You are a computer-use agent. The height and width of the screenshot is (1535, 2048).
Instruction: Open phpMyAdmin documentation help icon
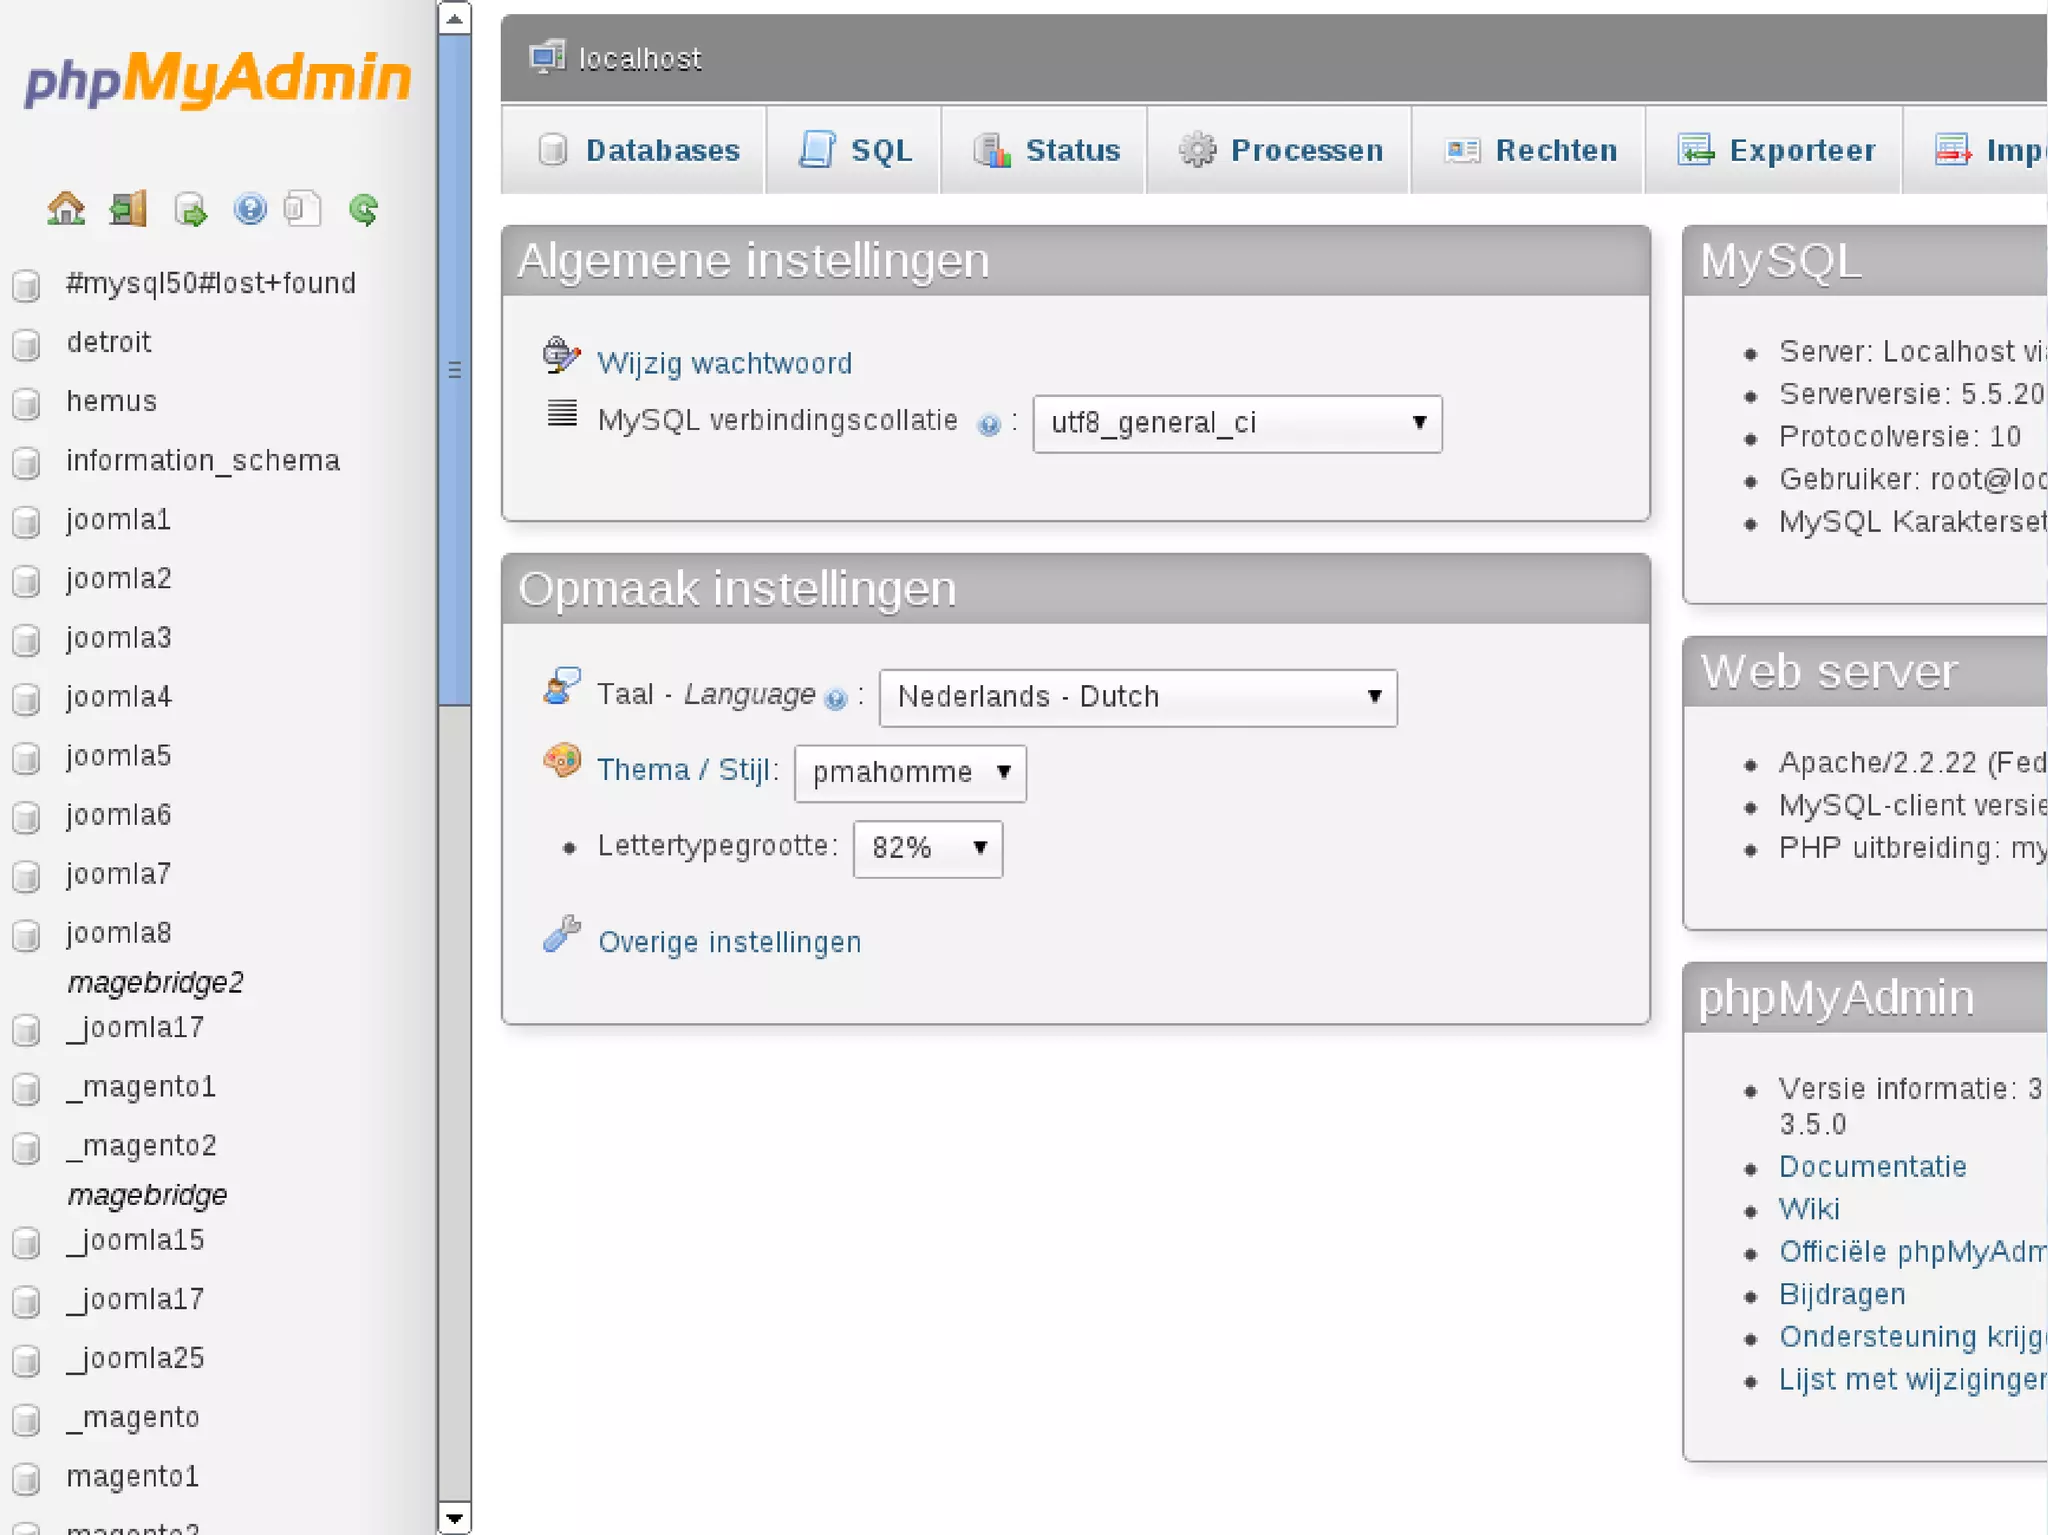click(x=250, y=209)
